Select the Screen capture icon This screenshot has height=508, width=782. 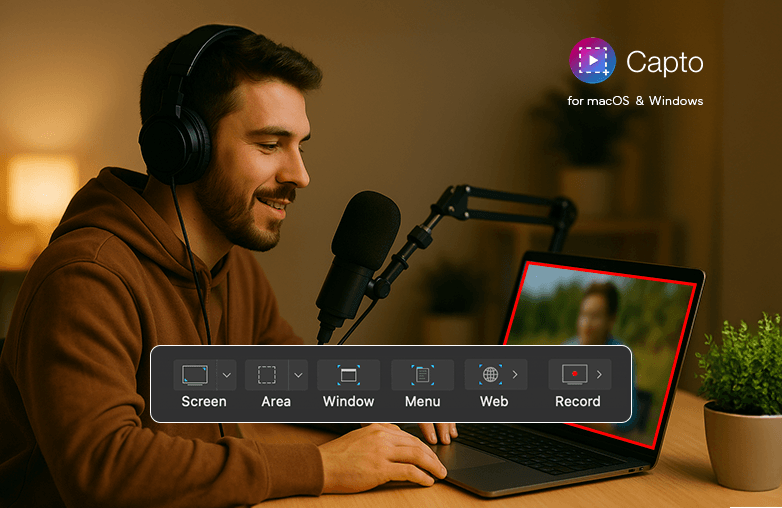tap(195, 375)
